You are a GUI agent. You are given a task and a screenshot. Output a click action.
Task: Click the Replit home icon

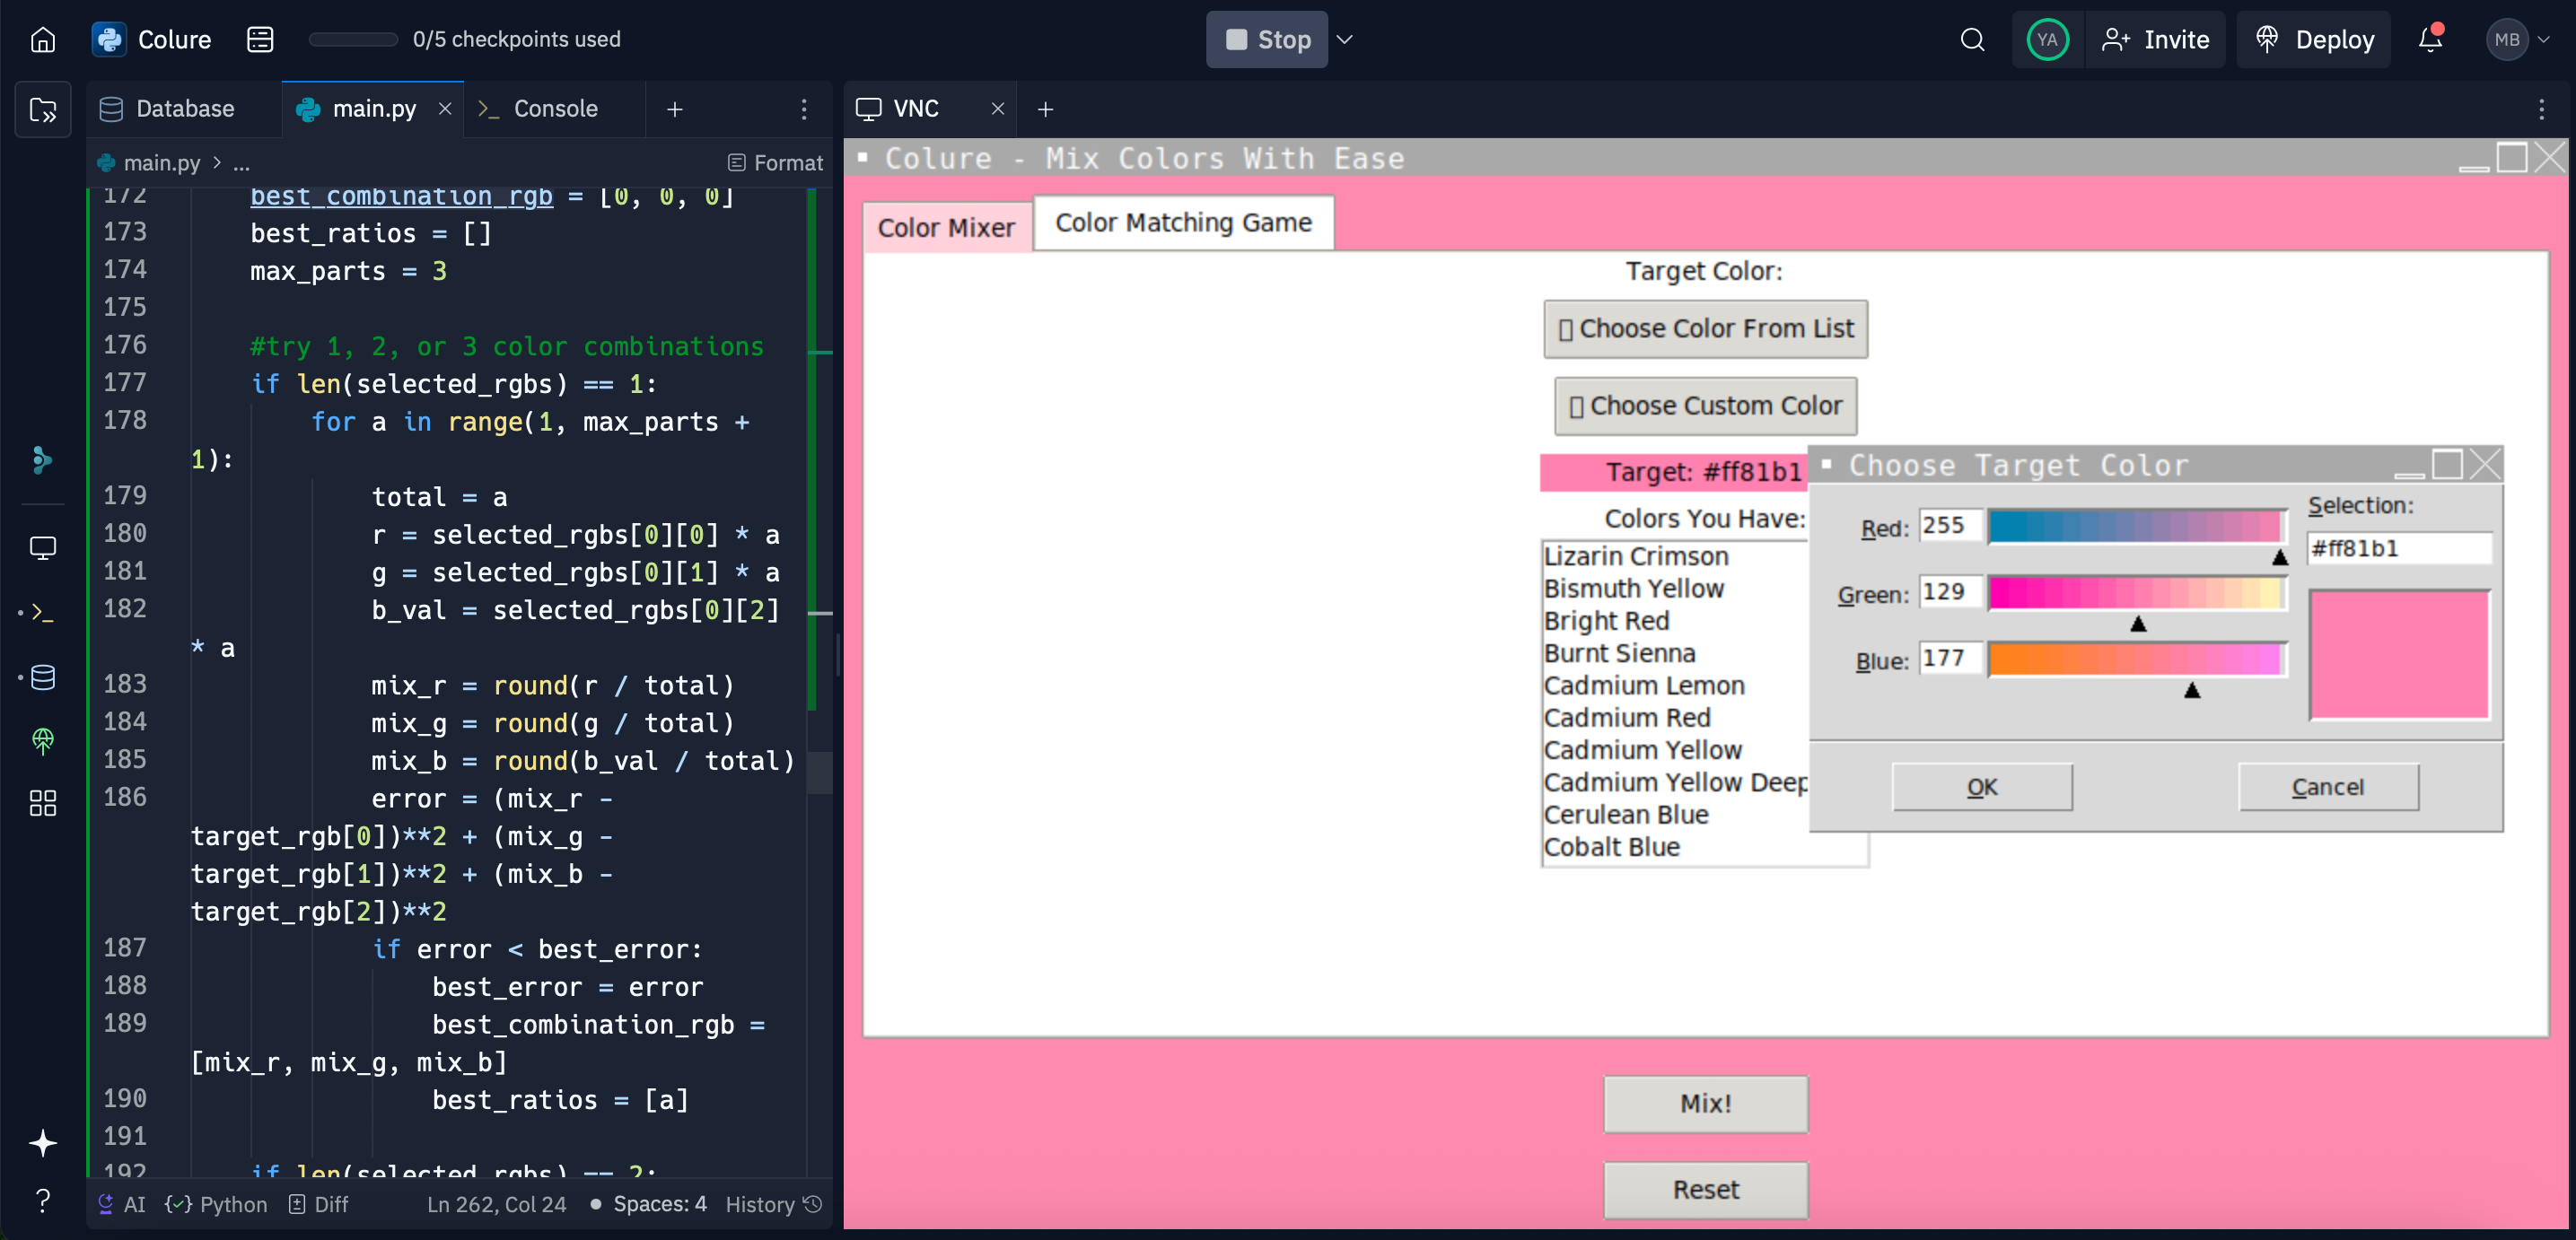(x=43, y=39)
